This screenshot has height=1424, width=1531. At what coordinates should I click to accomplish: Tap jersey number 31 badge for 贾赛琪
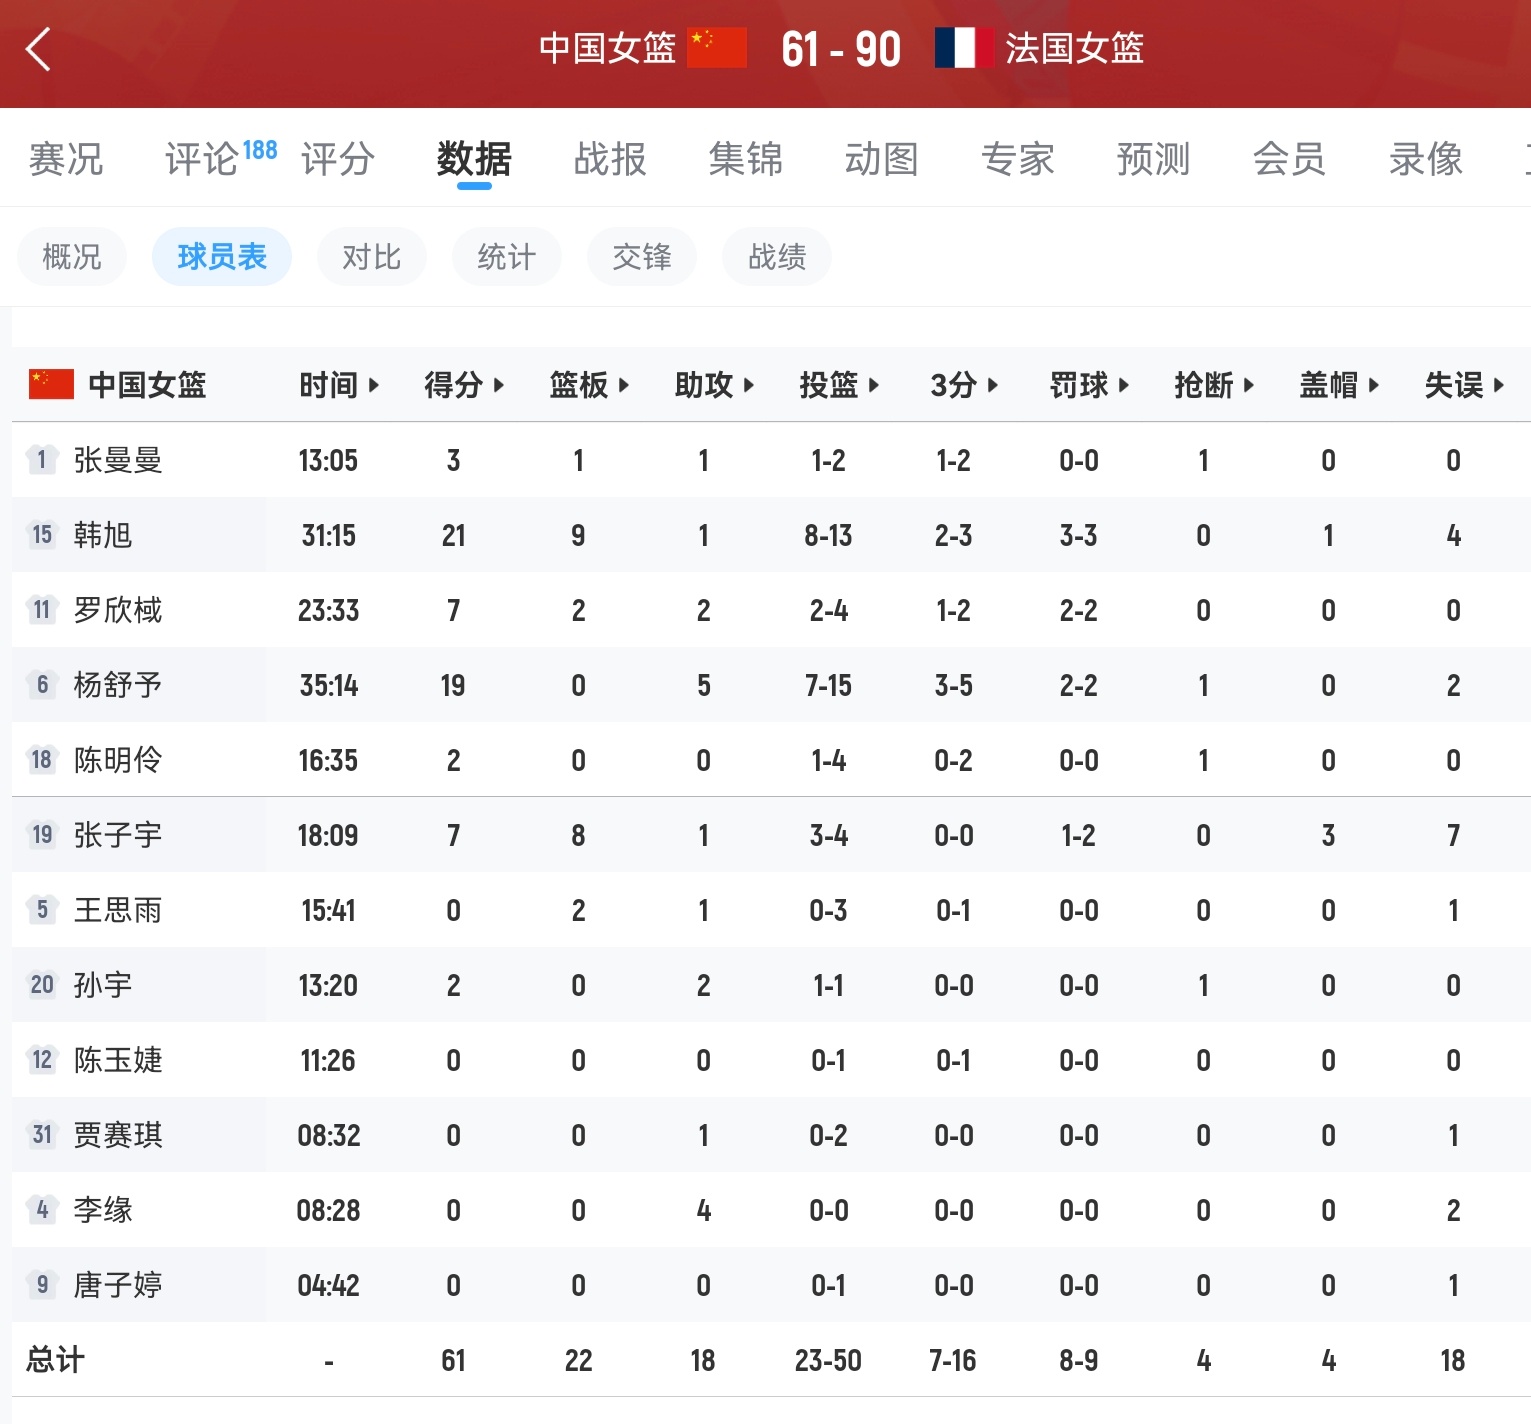click(42, 1135)
